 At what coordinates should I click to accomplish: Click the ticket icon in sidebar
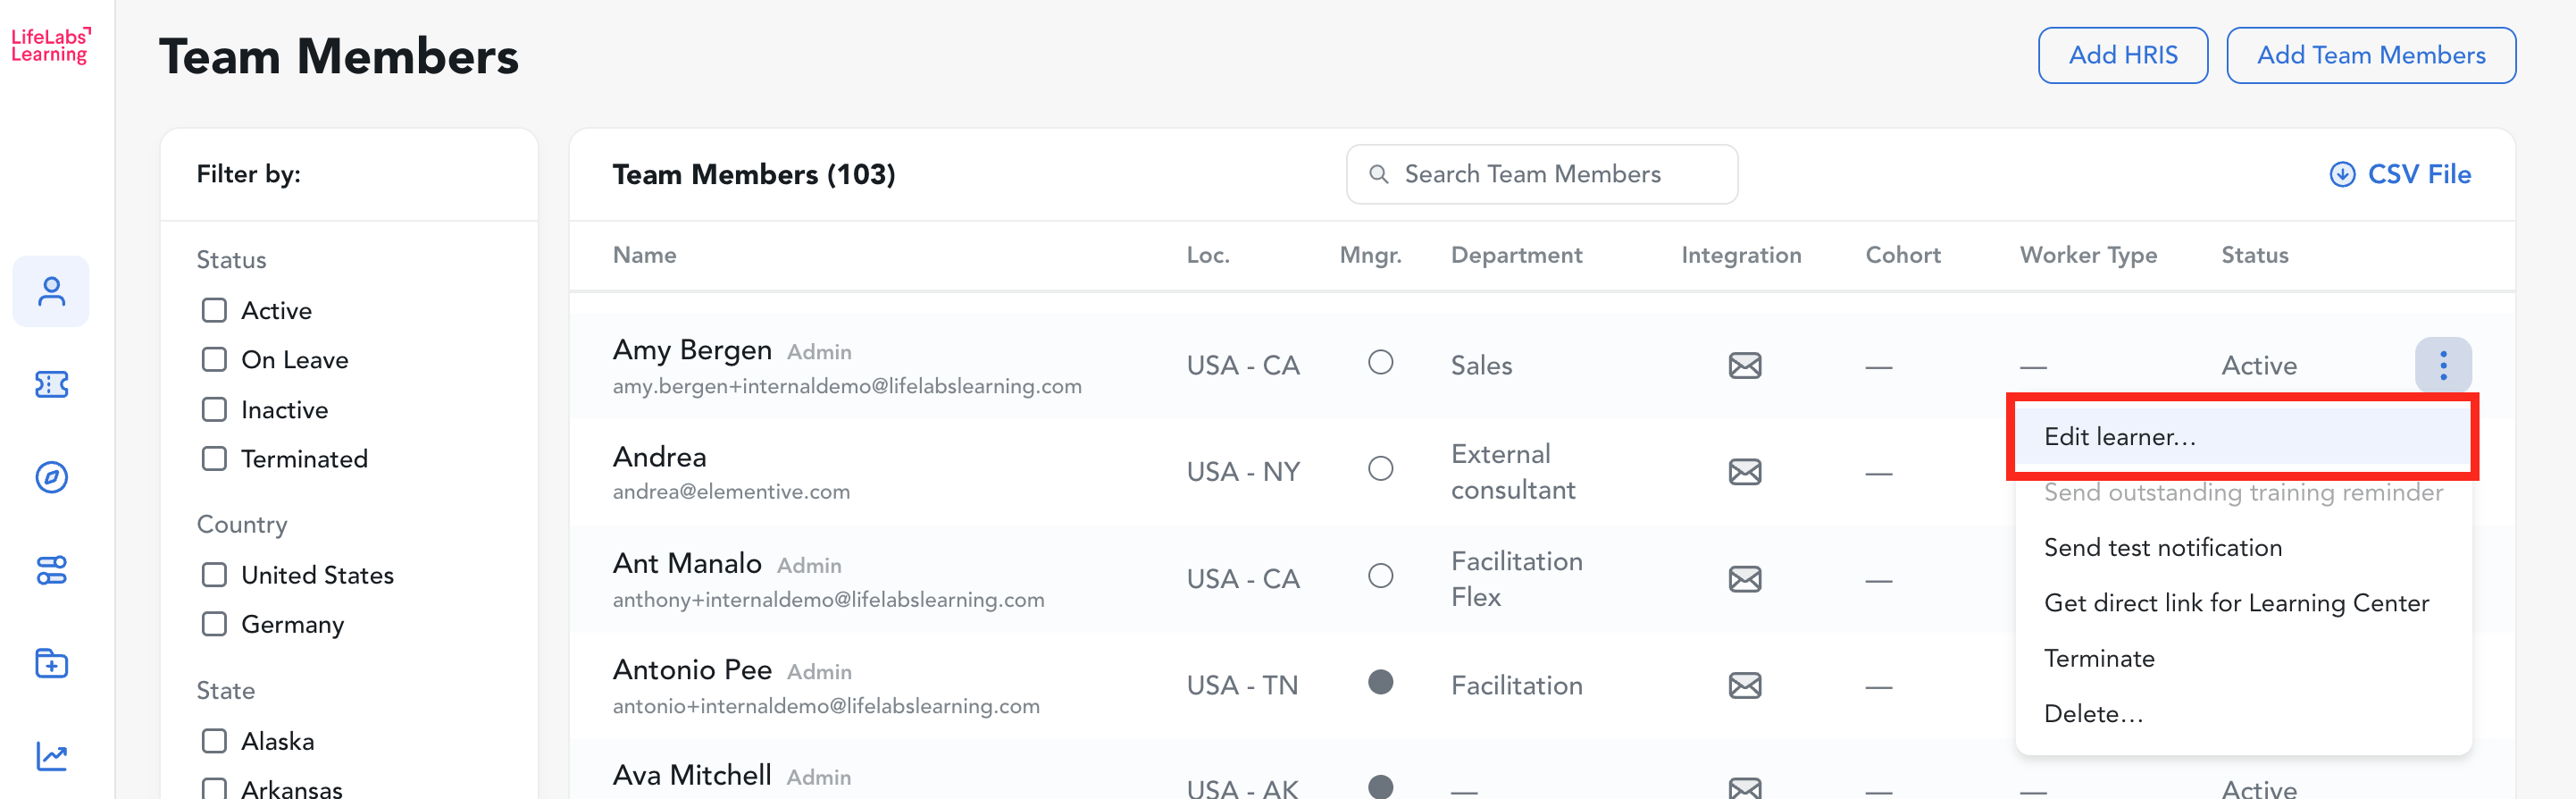[51, 384]
